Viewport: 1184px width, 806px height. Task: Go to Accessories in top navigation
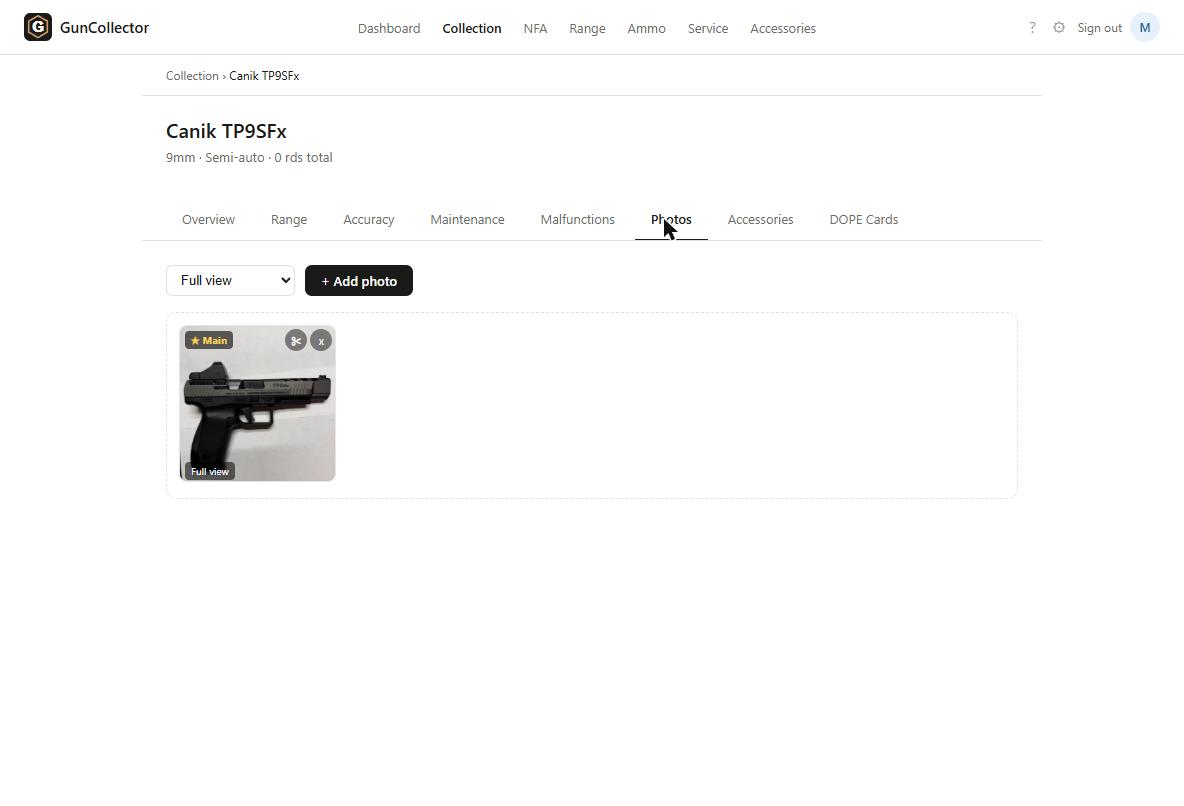[783, 28]
